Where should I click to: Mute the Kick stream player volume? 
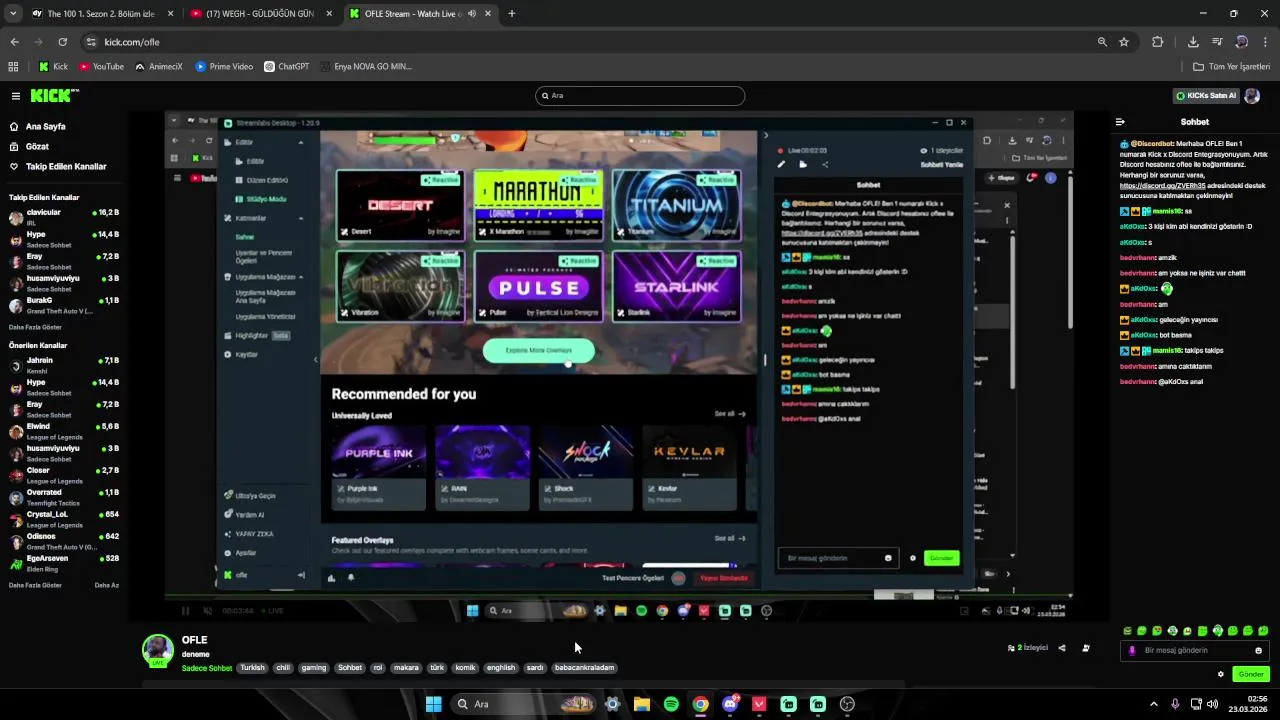(x=207, y=610)
